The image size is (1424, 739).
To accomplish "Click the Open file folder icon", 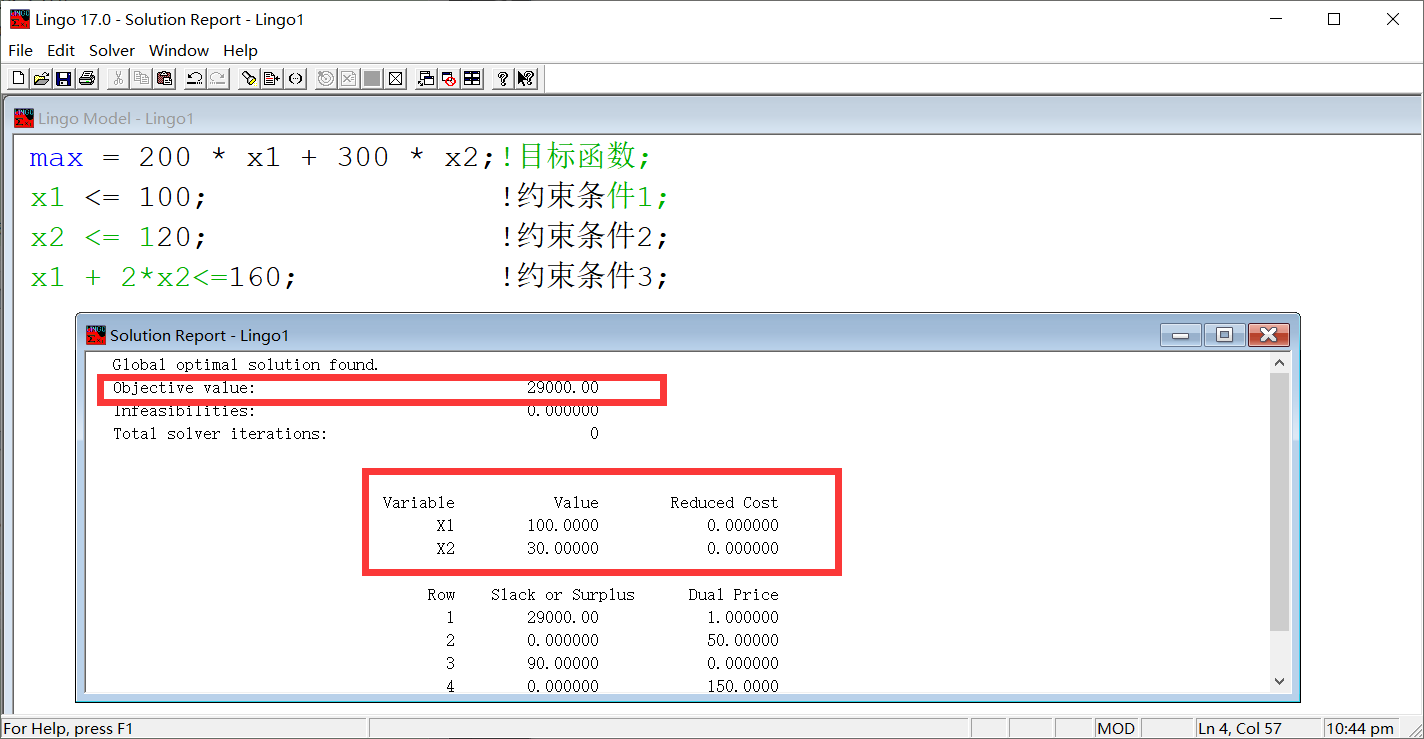I will [41, 78].
